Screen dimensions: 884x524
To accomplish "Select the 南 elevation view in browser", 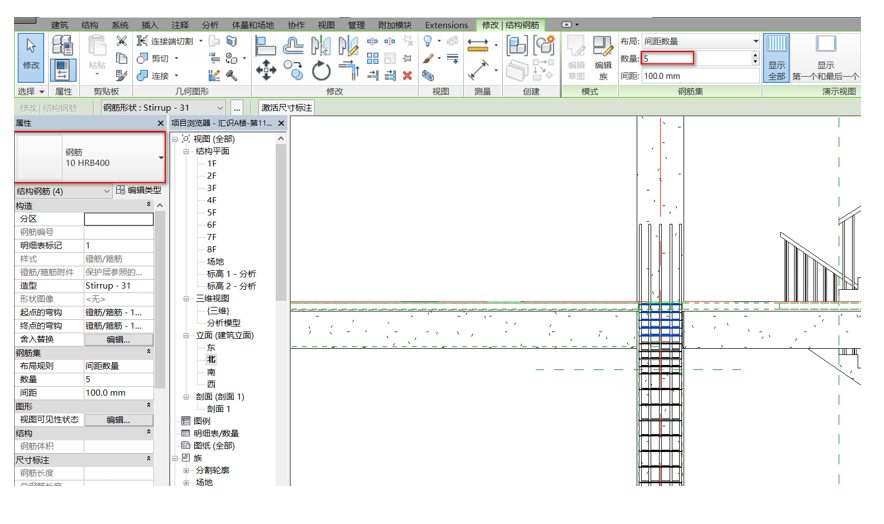I will click(x=211, y=372).
